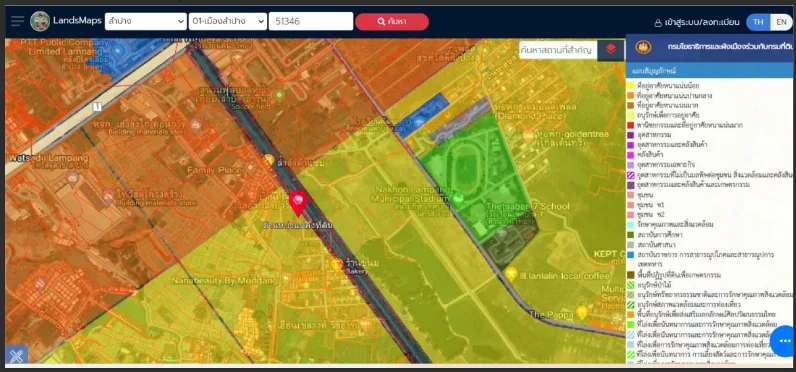Screen dimensions: 796x372
Task: Click the Nakhon Lampang Municipal Stadium green marker
Action: pyautogui.click(x=457, y=199)
